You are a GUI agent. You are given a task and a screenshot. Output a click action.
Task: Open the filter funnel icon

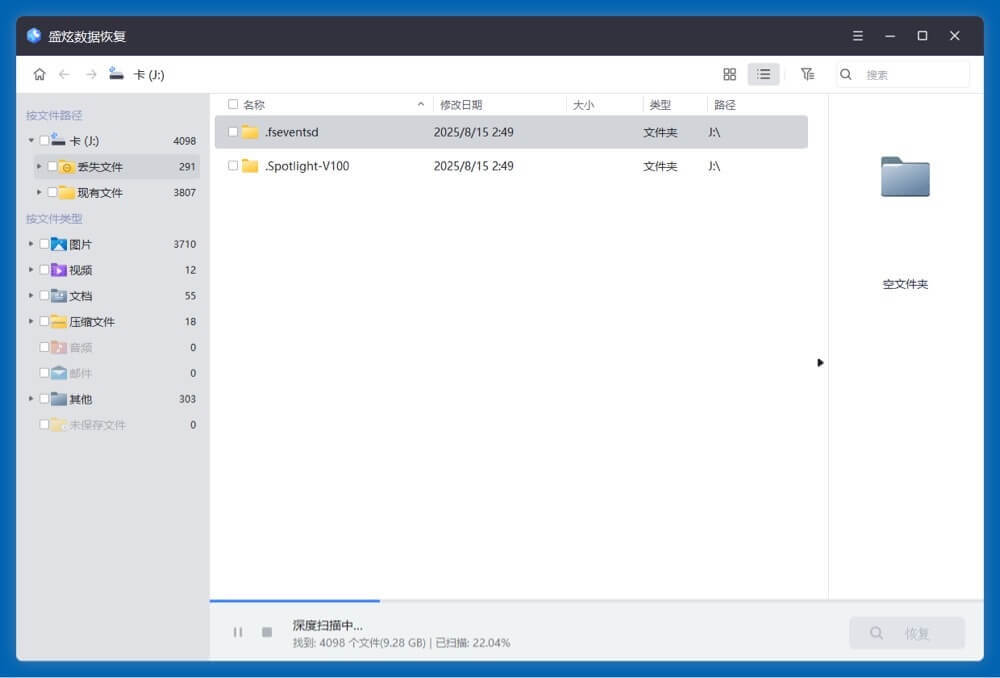coord(807,73)
